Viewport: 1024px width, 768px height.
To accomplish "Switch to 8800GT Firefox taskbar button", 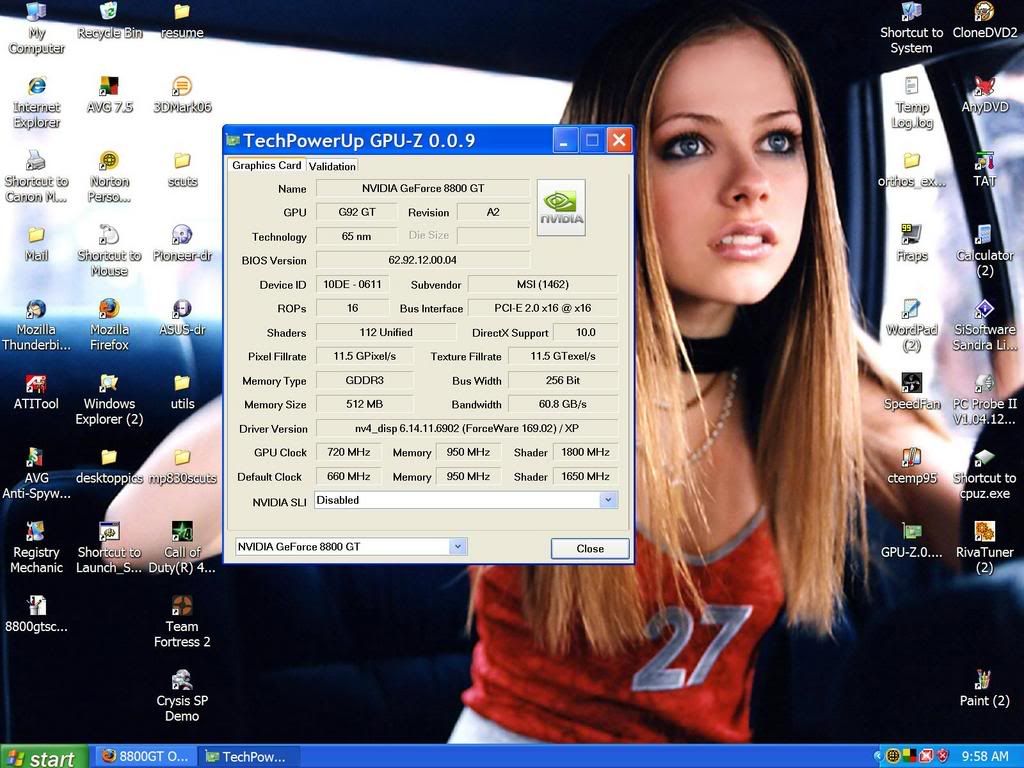I will coord(146,757).
